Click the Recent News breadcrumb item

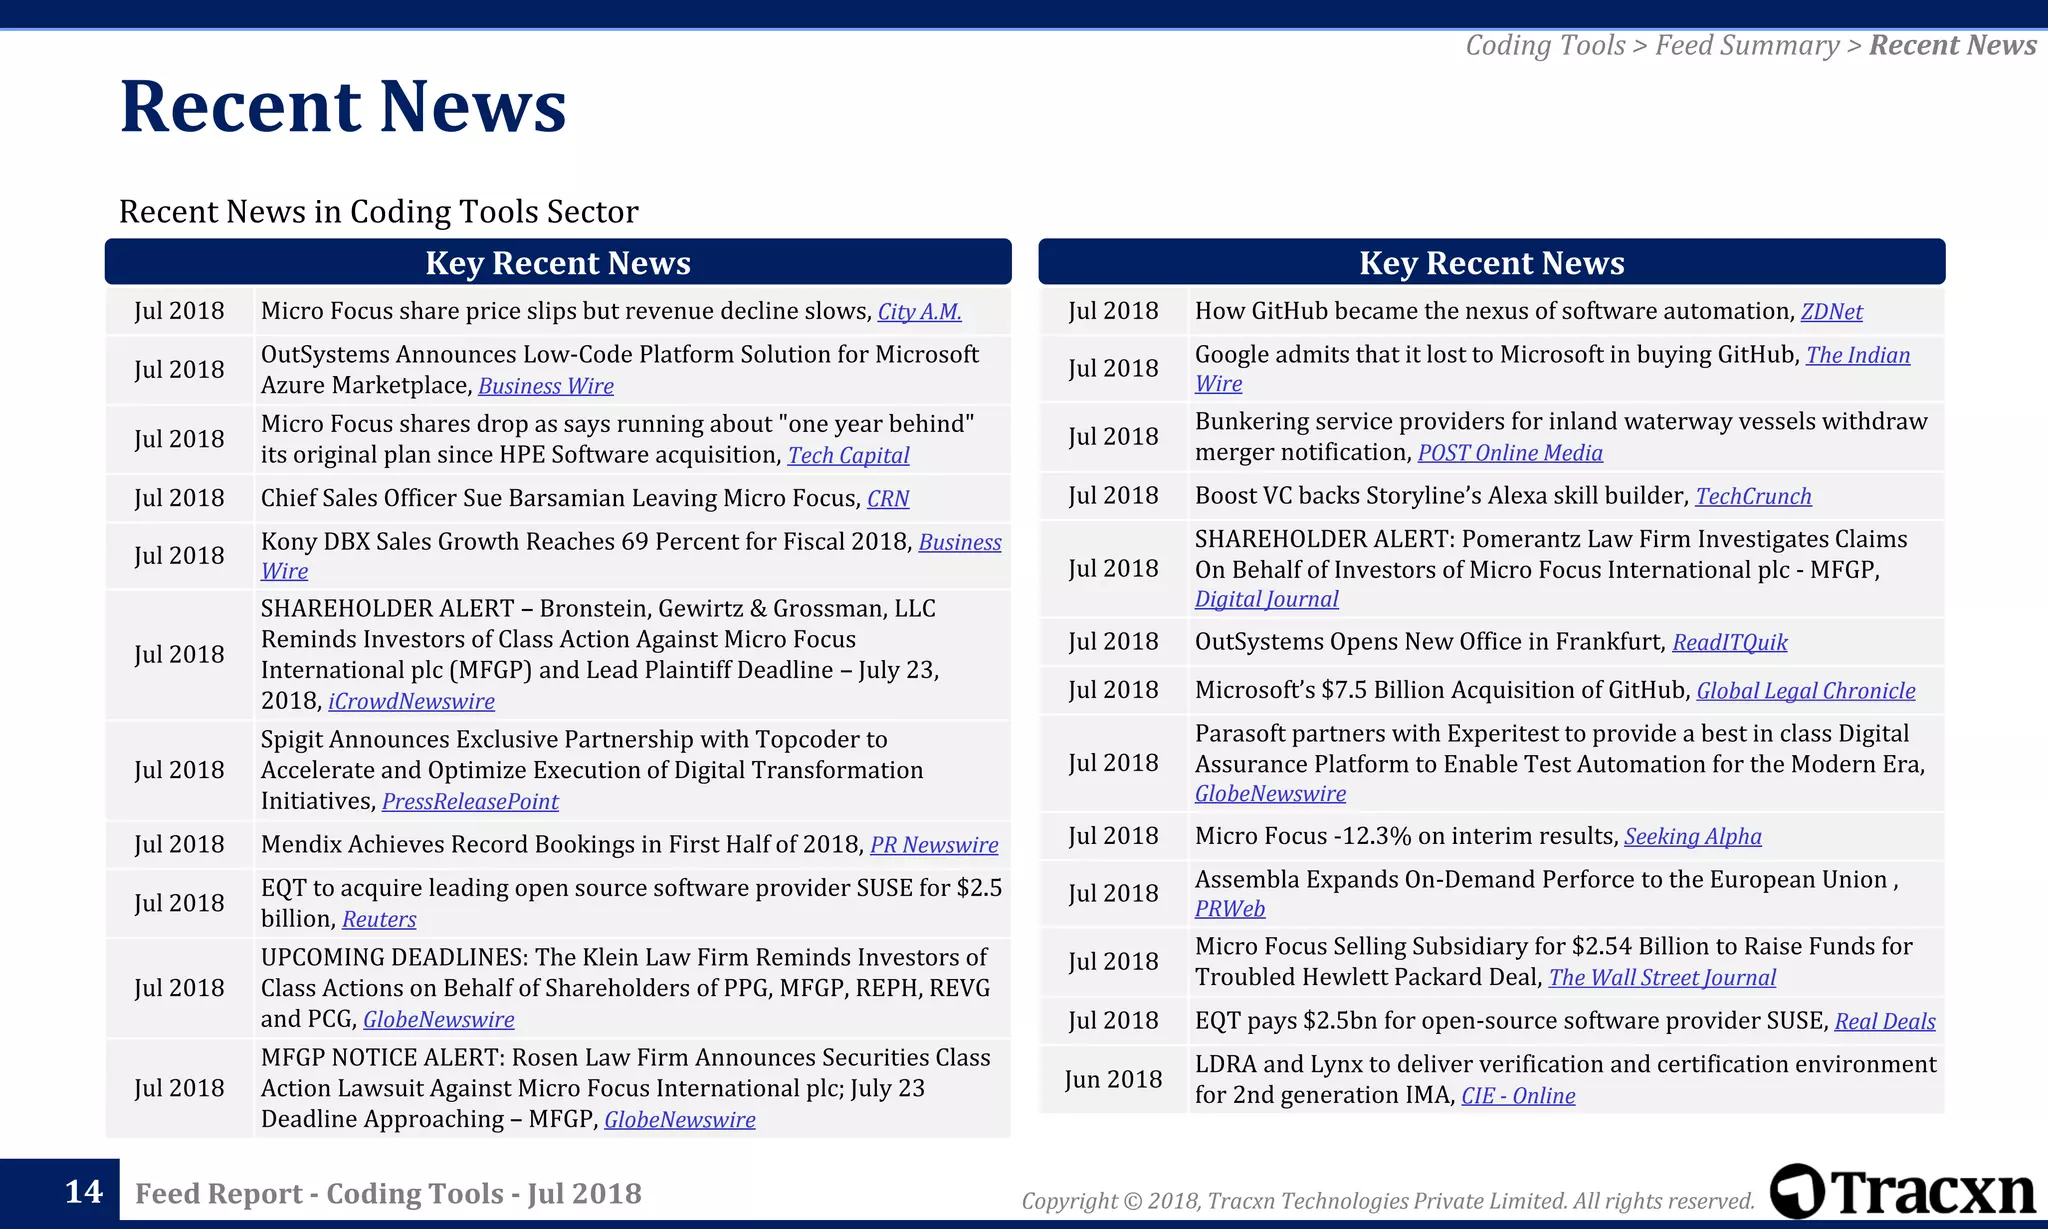click(x=1953, y=45)
